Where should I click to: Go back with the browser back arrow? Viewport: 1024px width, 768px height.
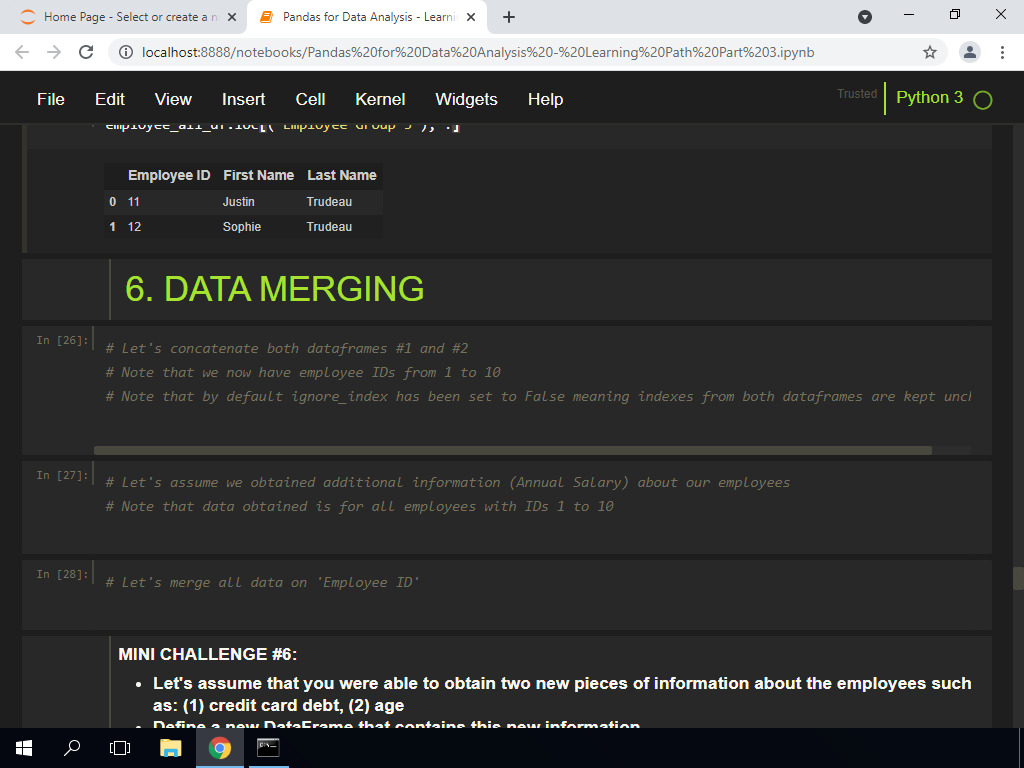[x=22, y=52]
